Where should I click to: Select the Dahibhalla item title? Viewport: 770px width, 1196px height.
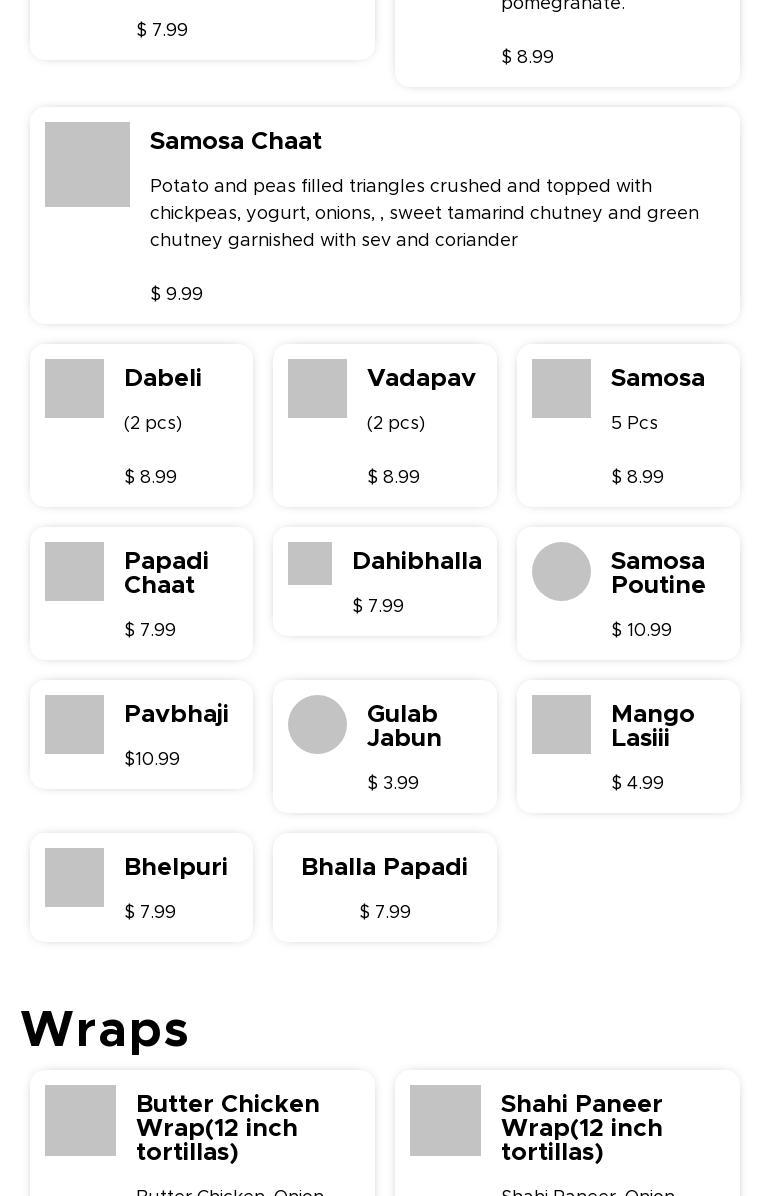pos(417,561)
